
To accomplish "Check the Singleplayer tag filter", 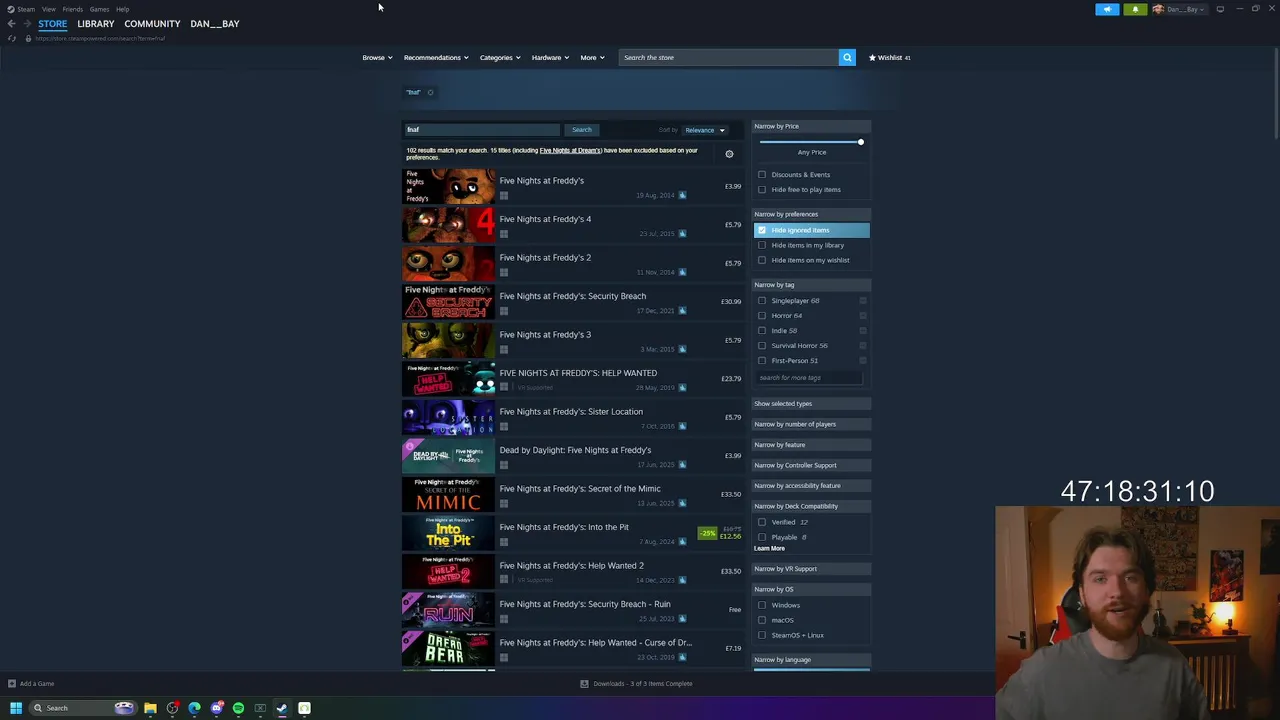I will pyautogui.click(x=762, y=301).
